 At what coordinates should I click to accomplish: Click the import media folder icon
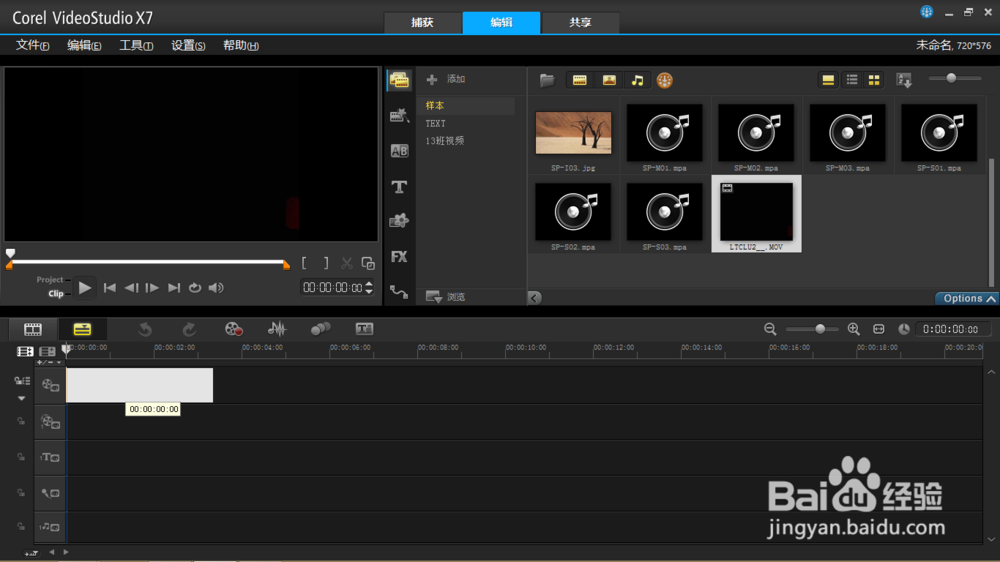tap(547, 80)
